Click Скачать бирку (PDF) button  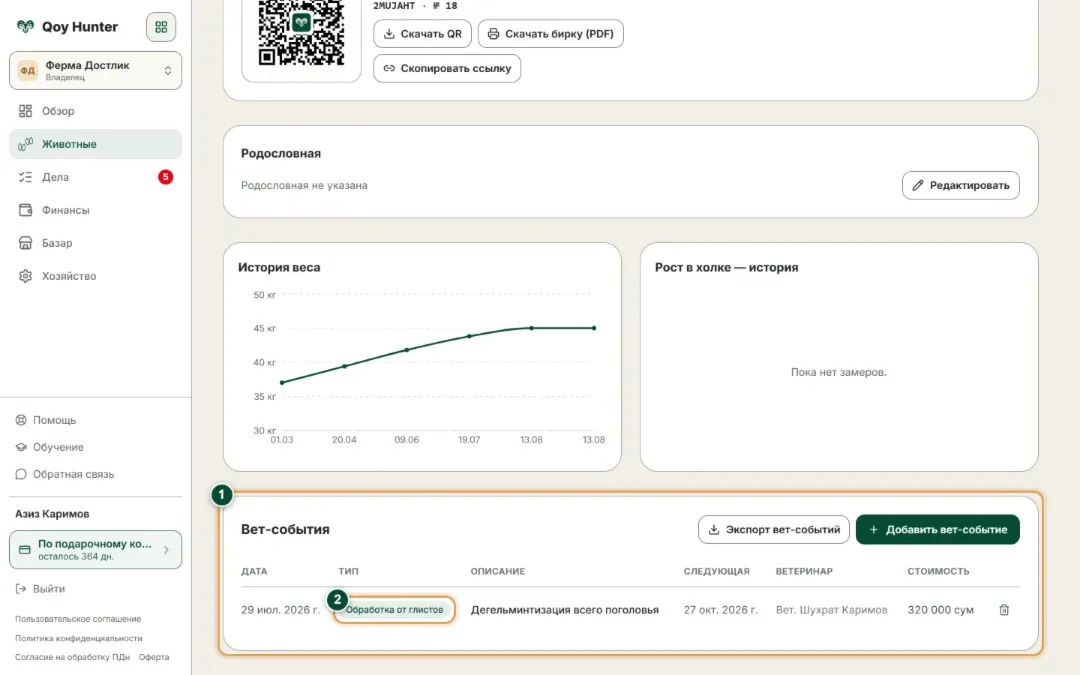(x=550, y=34)
